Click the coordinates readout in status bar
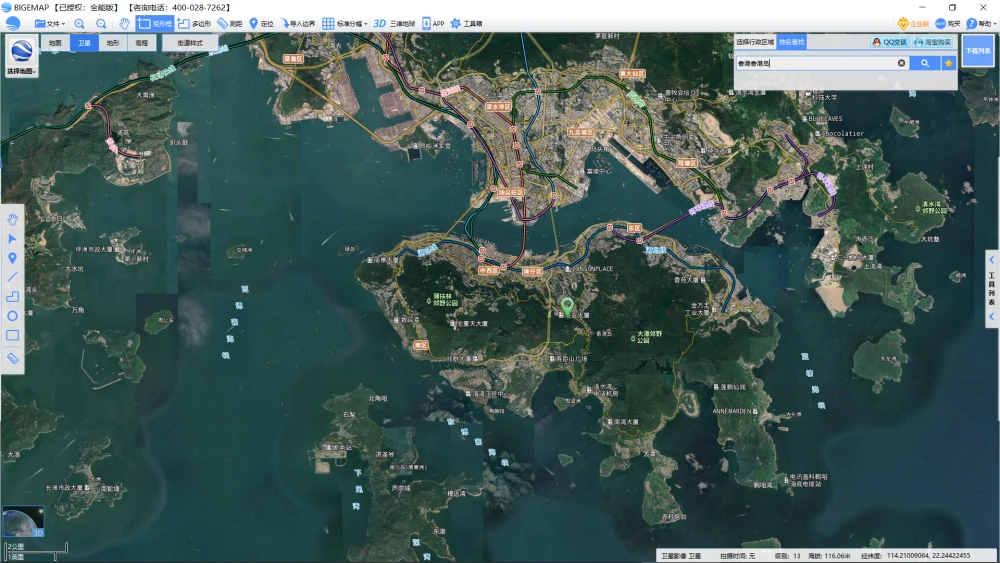The width and height of the screenshot is (1000, 563). (x=915, y=556)
